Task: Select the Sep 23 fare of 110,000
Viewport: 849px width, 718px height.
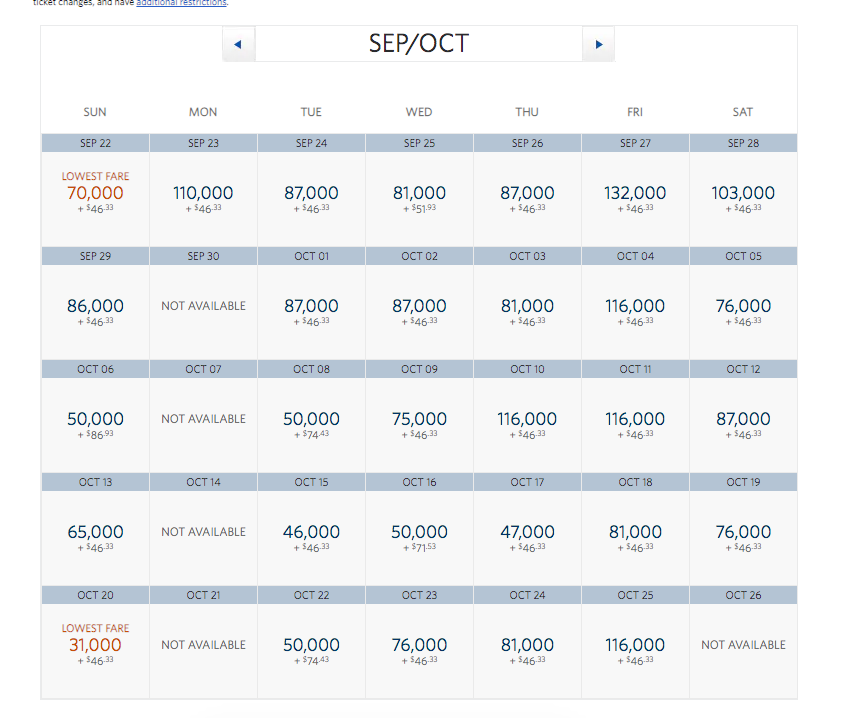Action: 203,193
